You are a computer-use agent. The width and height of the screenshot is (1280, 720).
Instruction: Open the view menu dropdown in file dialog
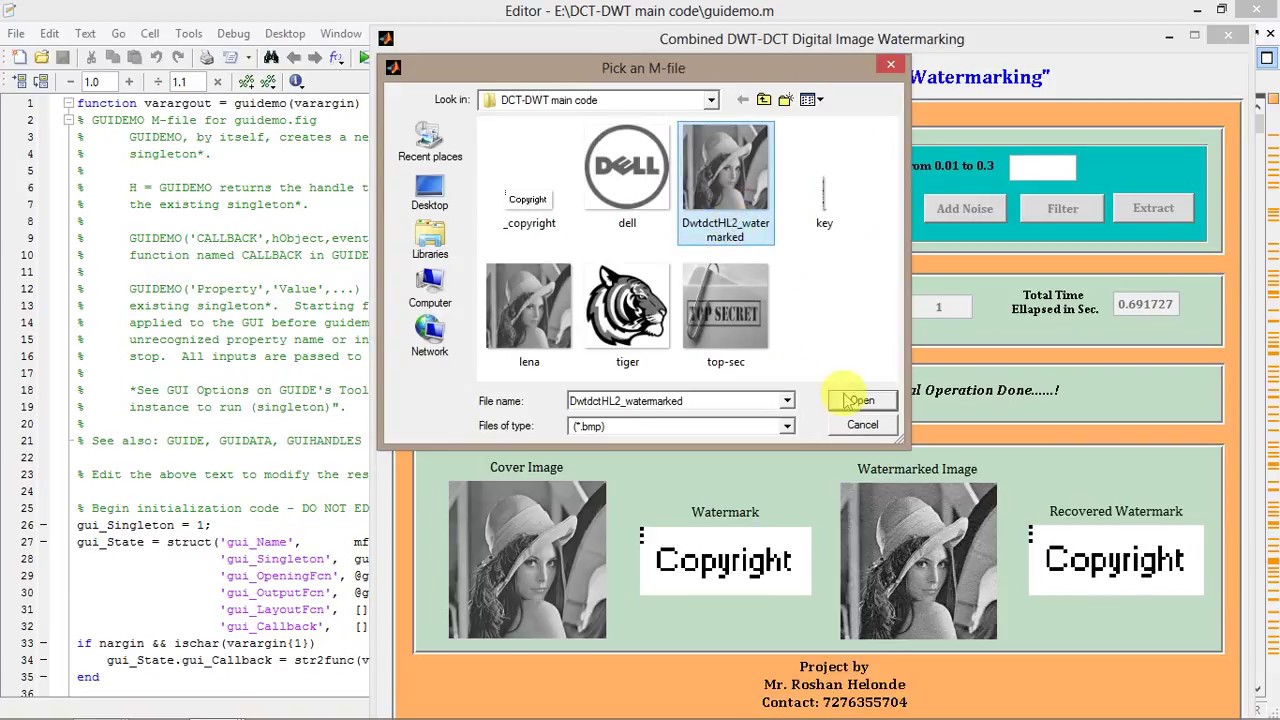820,100
